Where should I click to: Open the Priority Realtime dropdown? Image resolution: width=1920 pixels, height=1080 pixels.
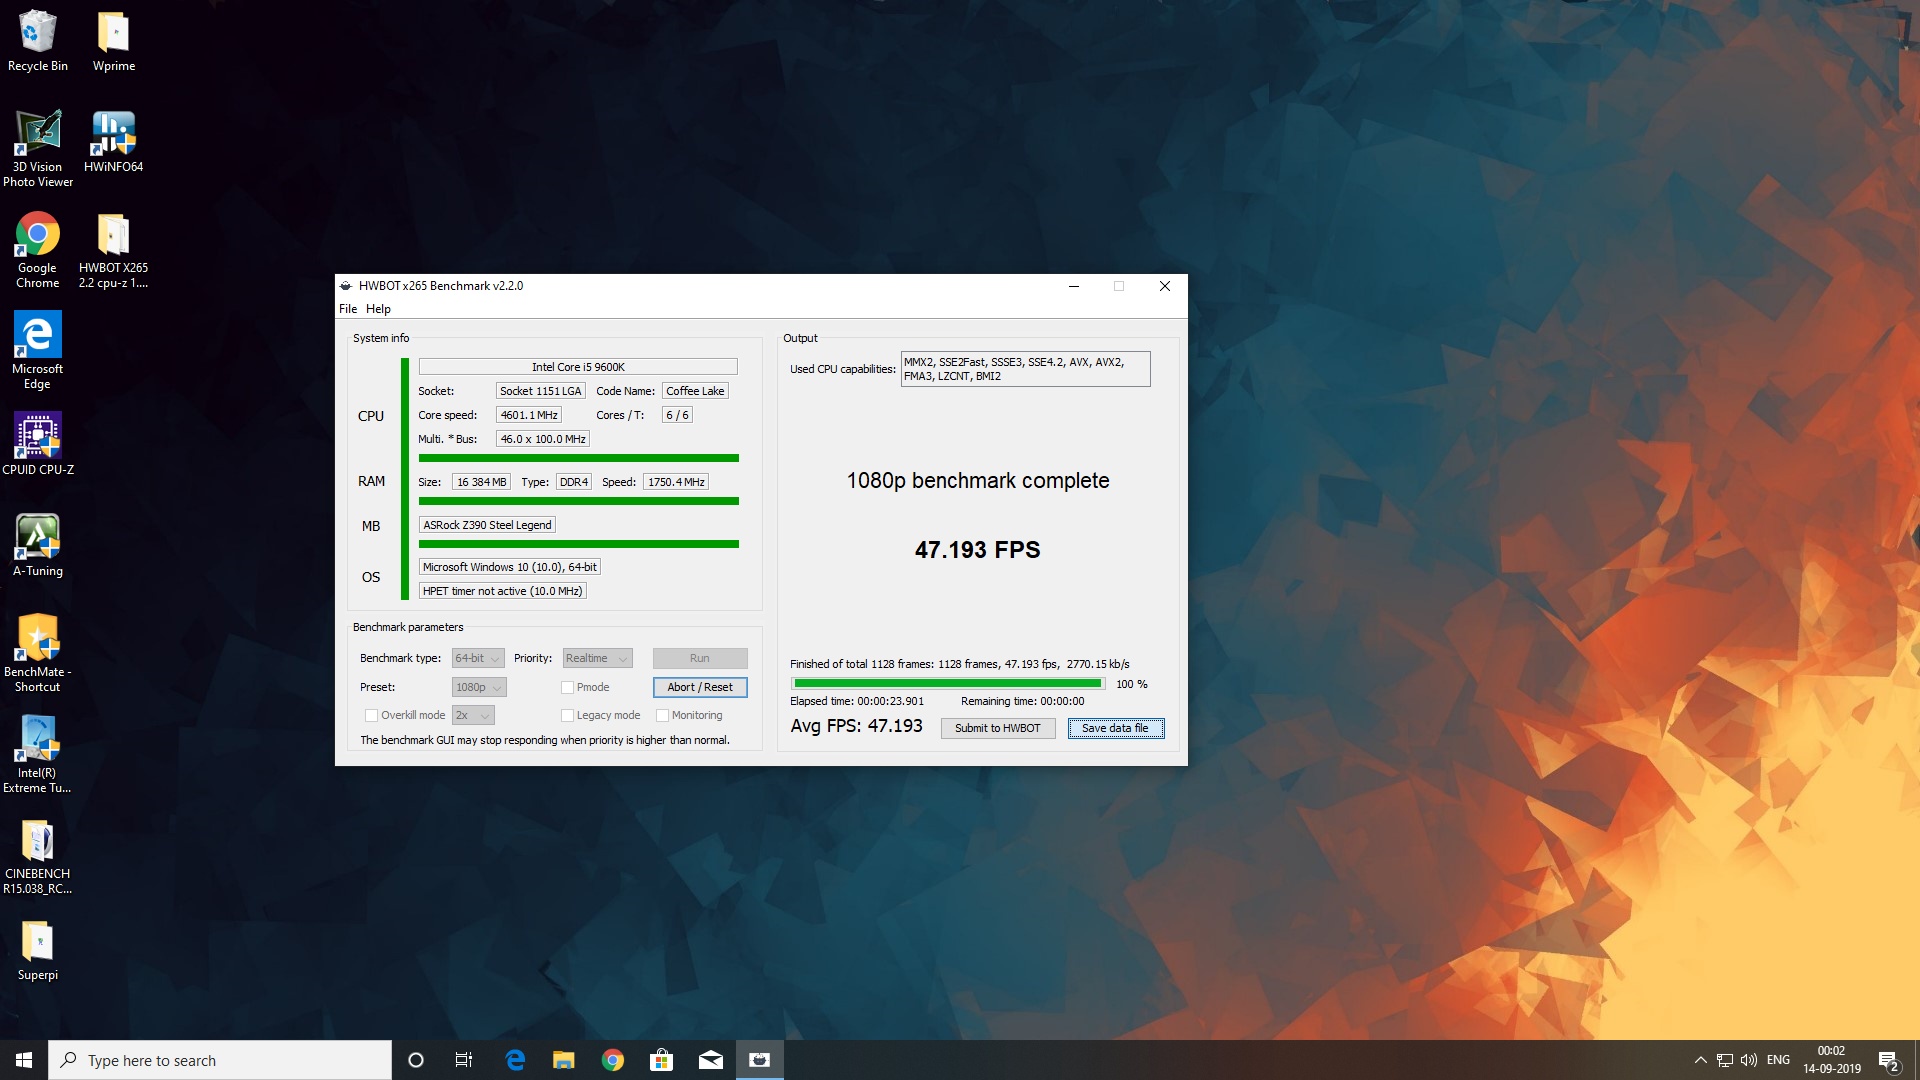(597, 658)
